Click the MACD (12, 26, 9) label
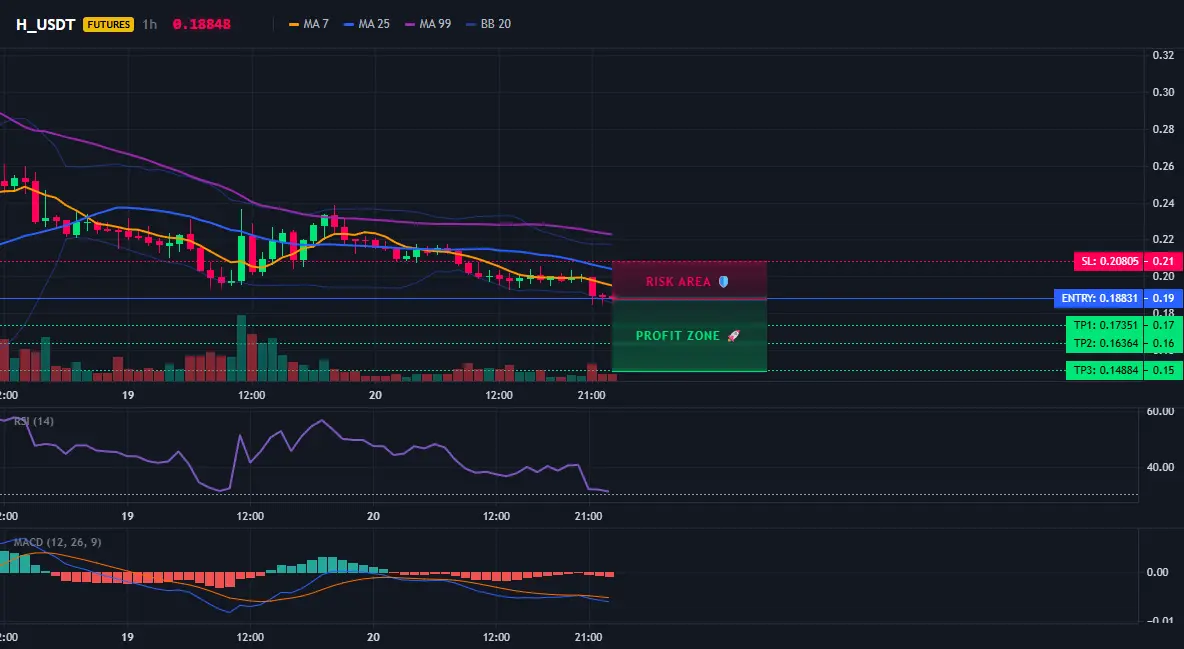1184x649 pixels. tap(57, 542)
